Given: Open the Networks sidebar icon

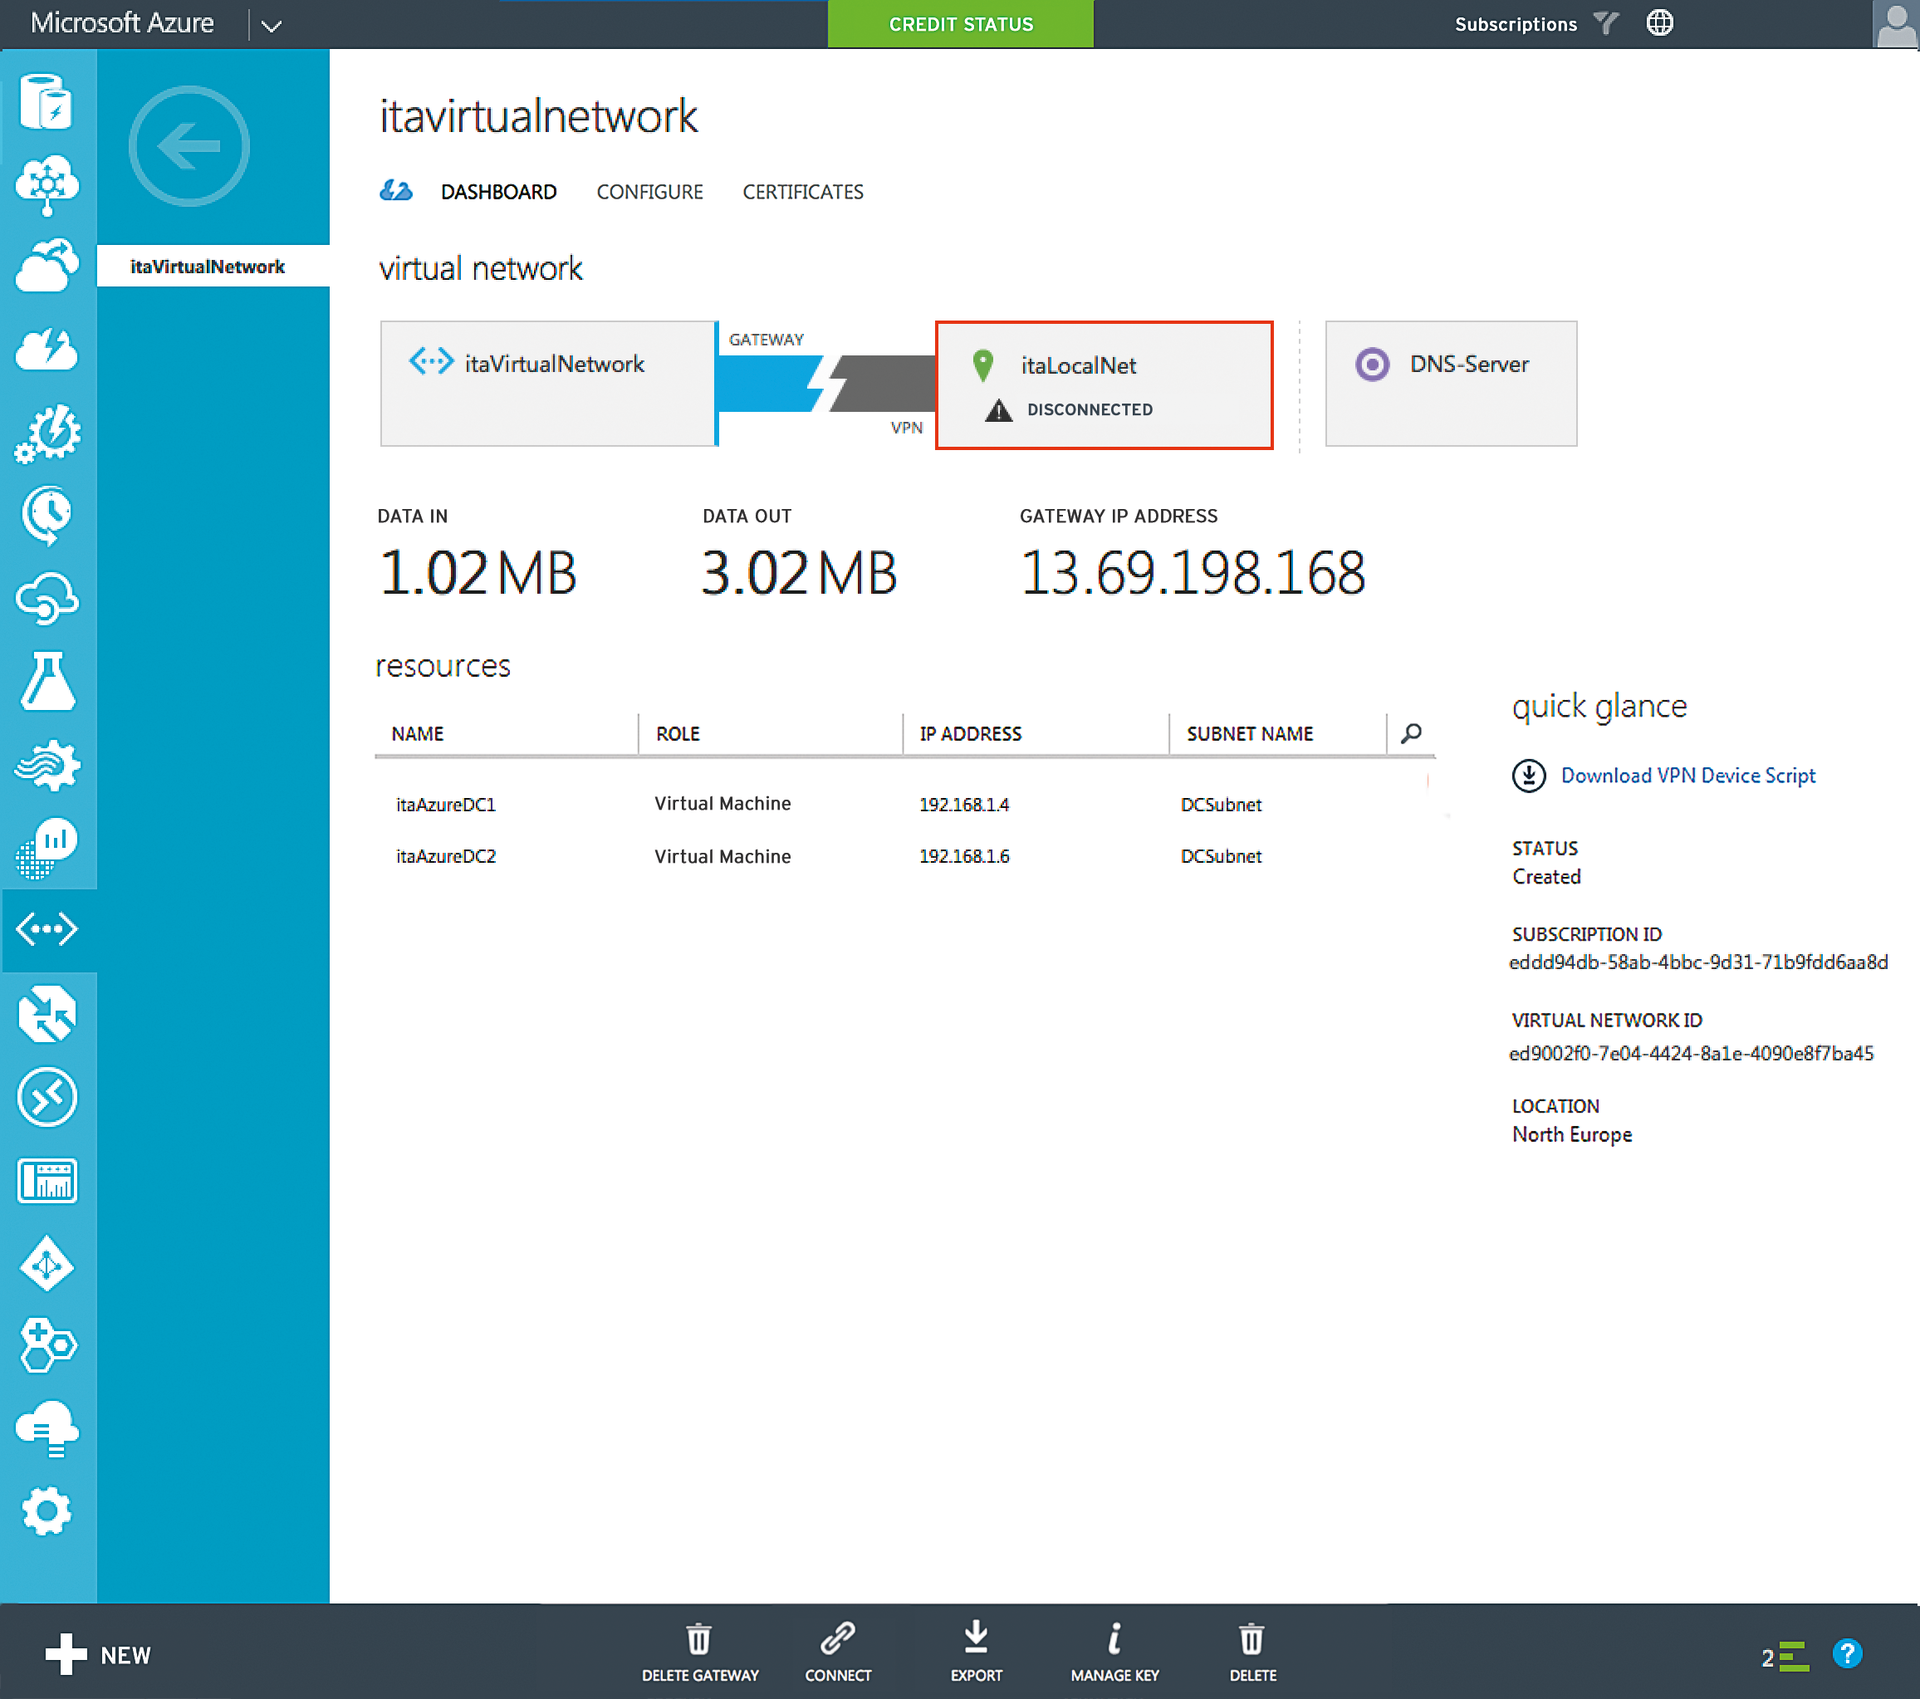Looking at the screenshot, I should point(47,929).
